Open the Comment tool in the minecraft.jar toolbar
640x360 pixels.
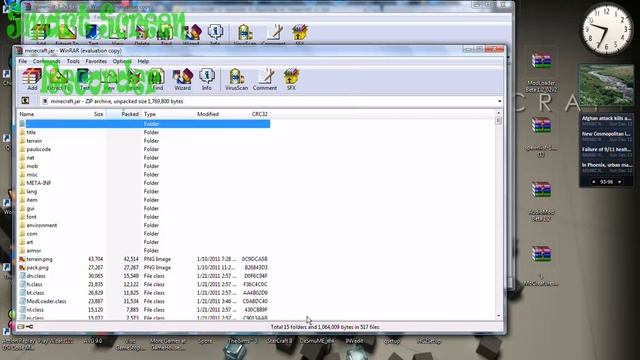tap(264, 79)
